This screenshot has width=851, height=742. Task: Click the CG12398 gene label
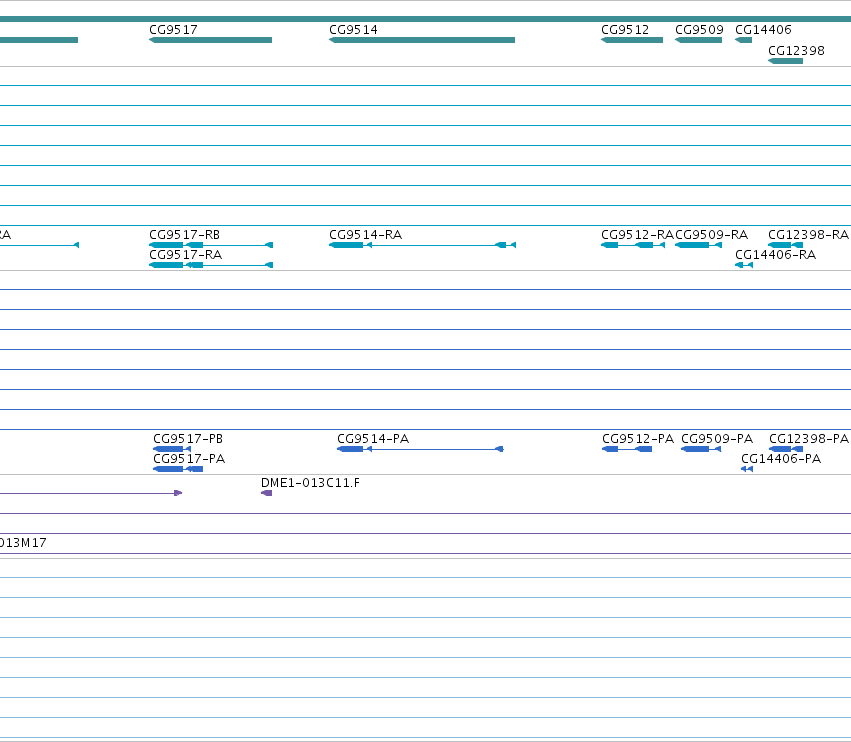[797, 50]
